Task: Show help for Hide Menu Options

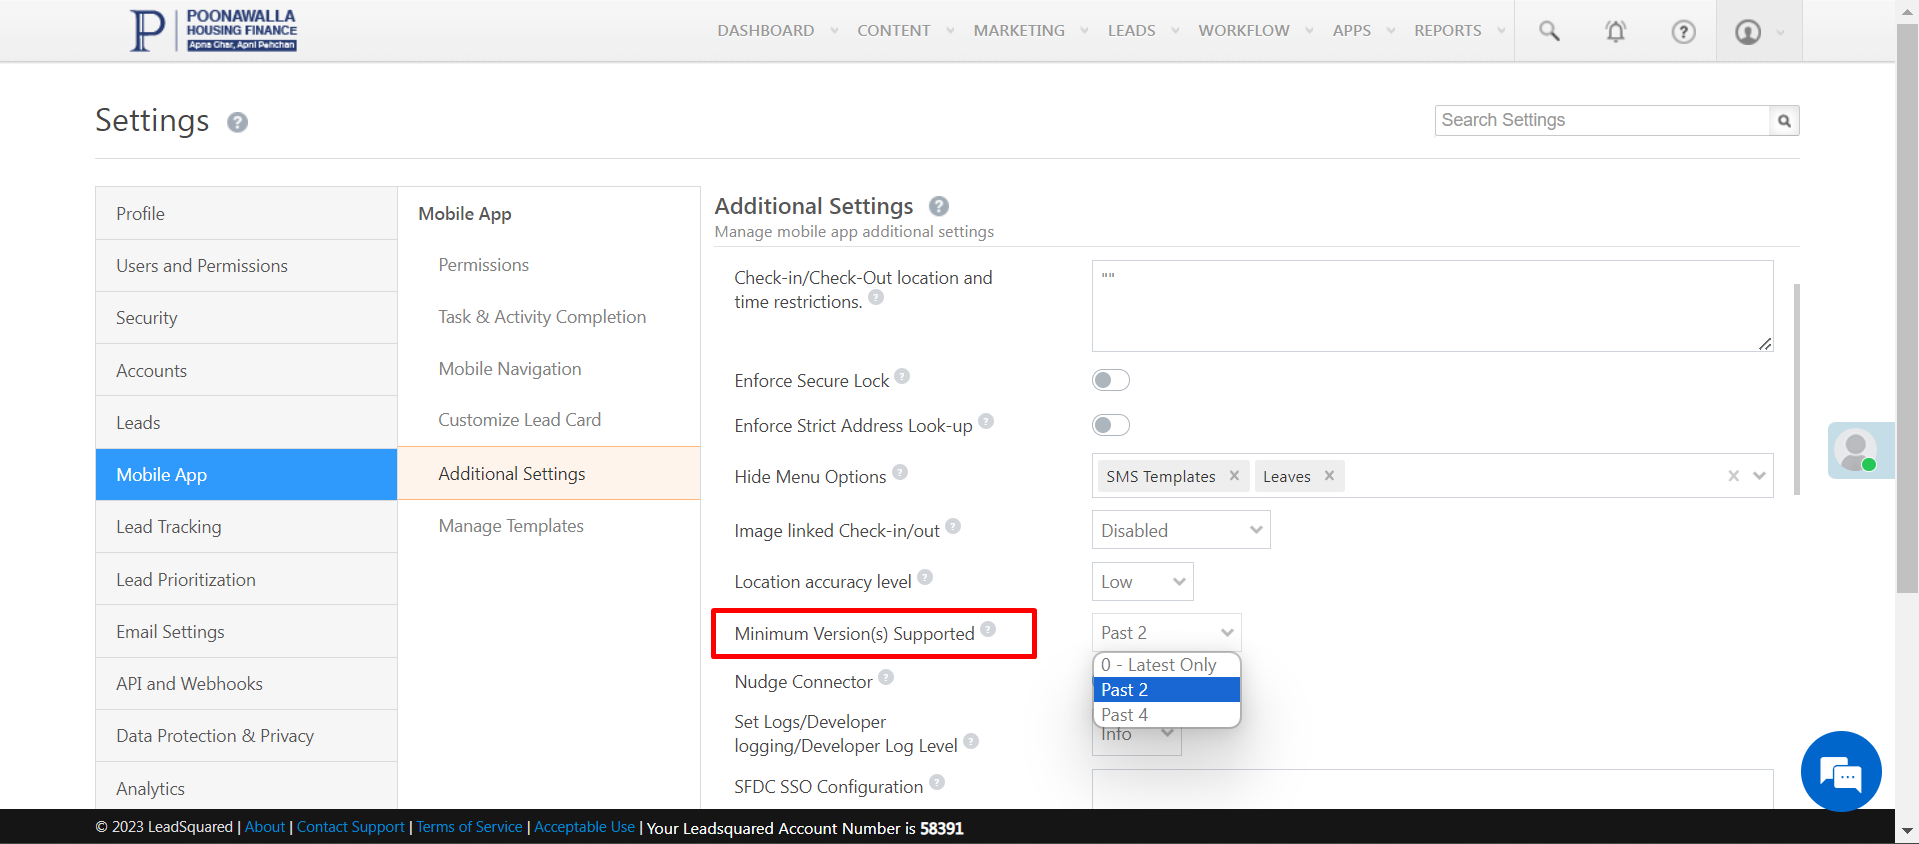Action: [x=900, y=472]
